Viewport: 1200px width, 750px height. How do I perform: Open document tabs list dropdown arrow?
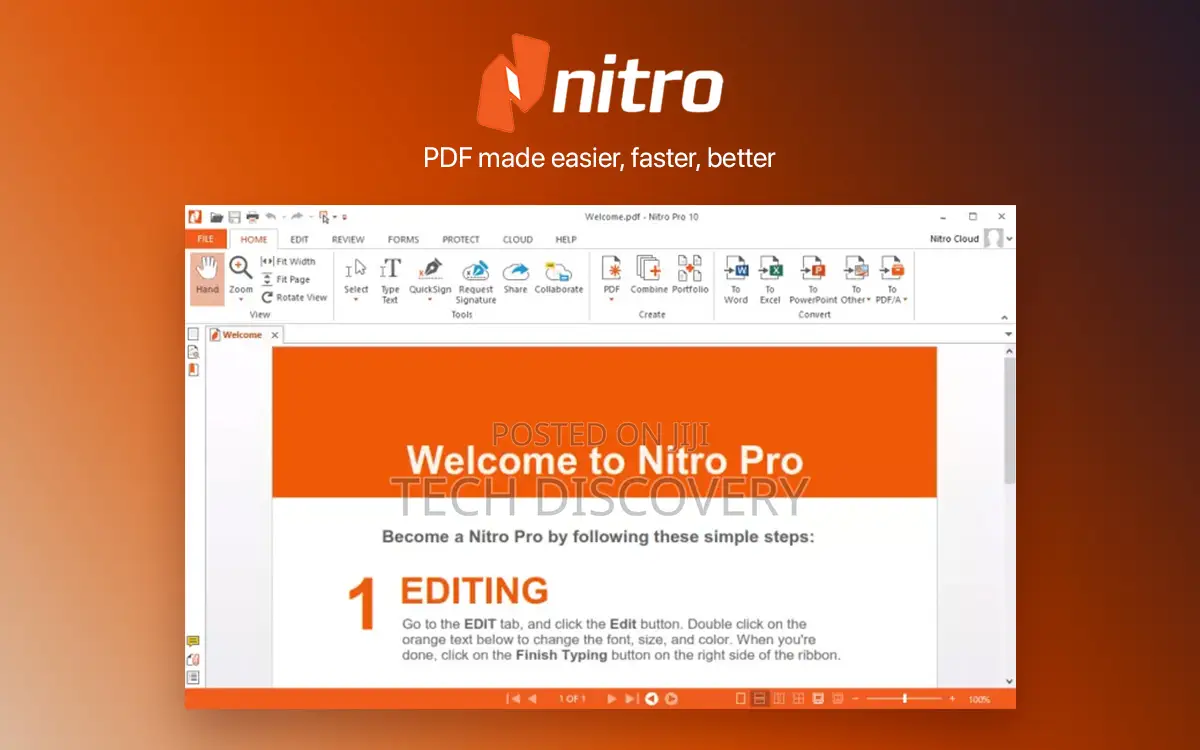(x=1008, y=334)
